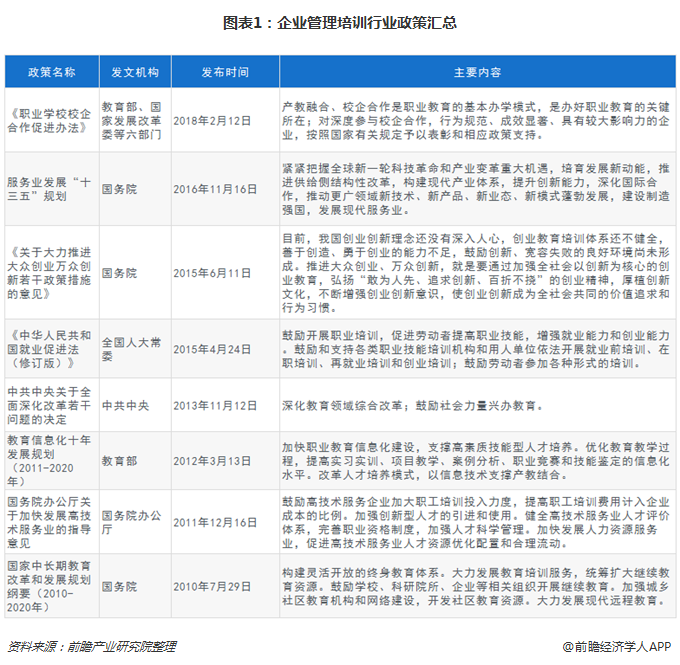680x665 pixels.
Task: Select the 教育信息化十年发展规划 policy cell
Action: point(51,460)
